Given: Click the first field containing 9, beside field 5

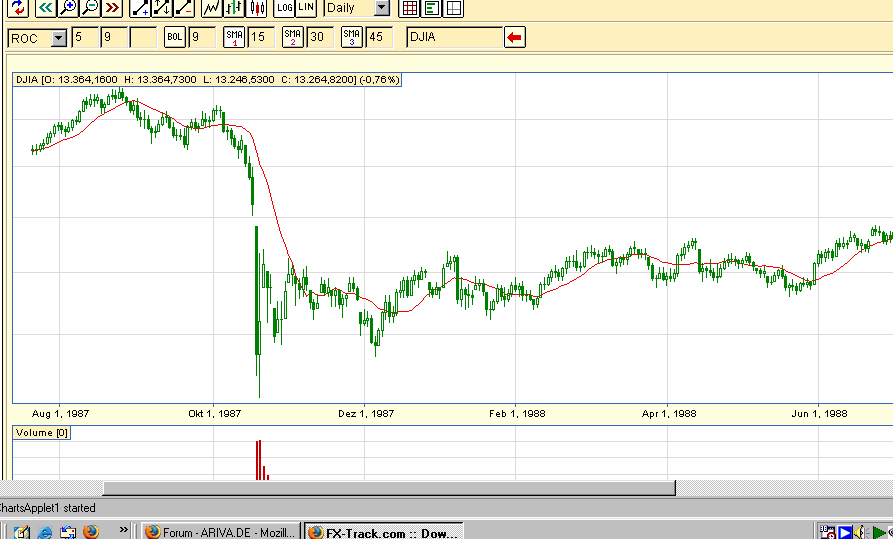Looking at the screenshot, I should 114,38.
